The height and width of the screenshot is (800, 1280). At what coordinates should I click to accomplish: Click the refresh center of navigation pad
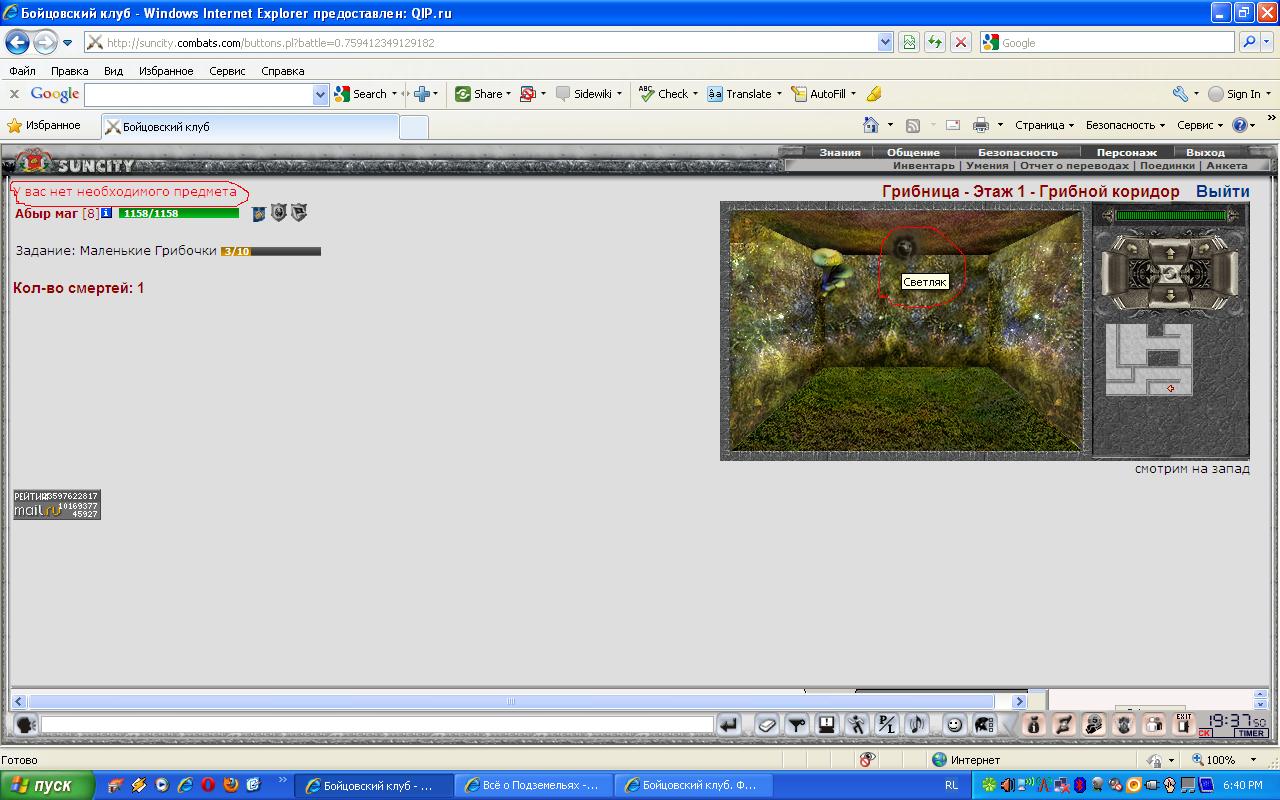[1170, 274]
